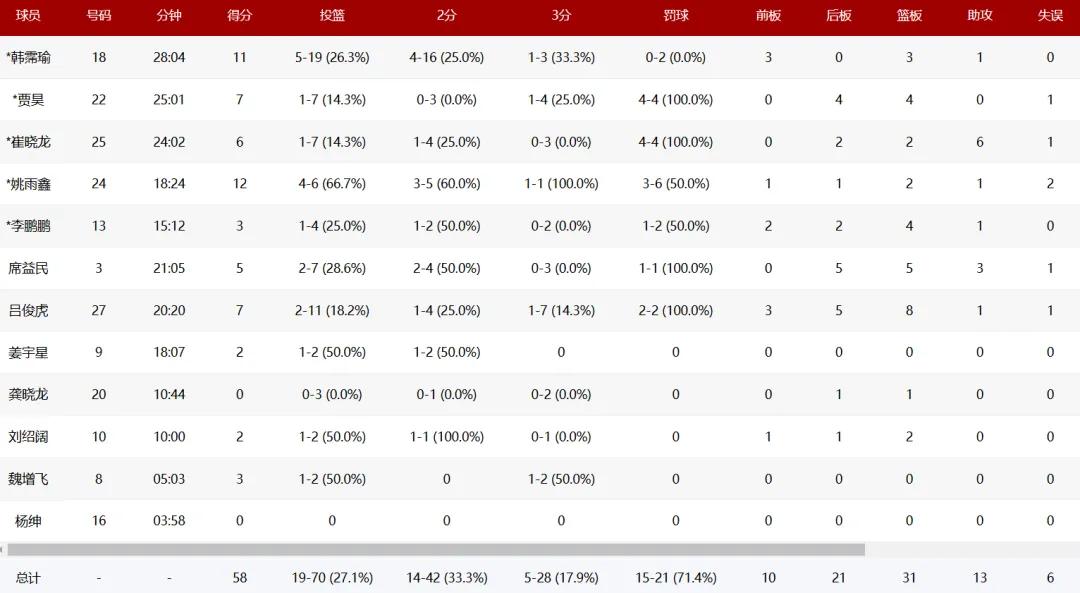1080x593 pixels.
Task: Click the scrollbar's left arrow
Action: point(3,549)
